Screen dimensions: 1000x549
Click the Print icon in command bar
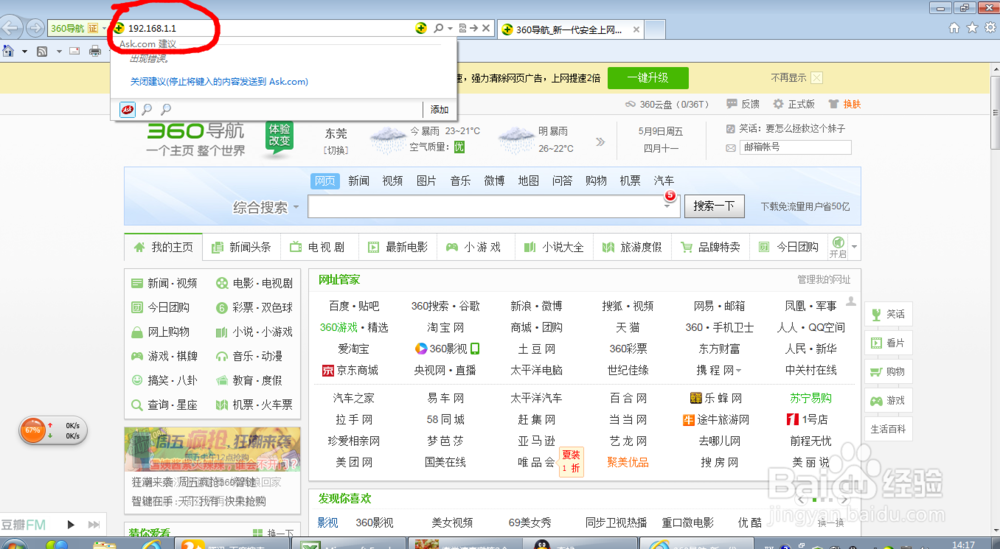[x=95, y=51]
